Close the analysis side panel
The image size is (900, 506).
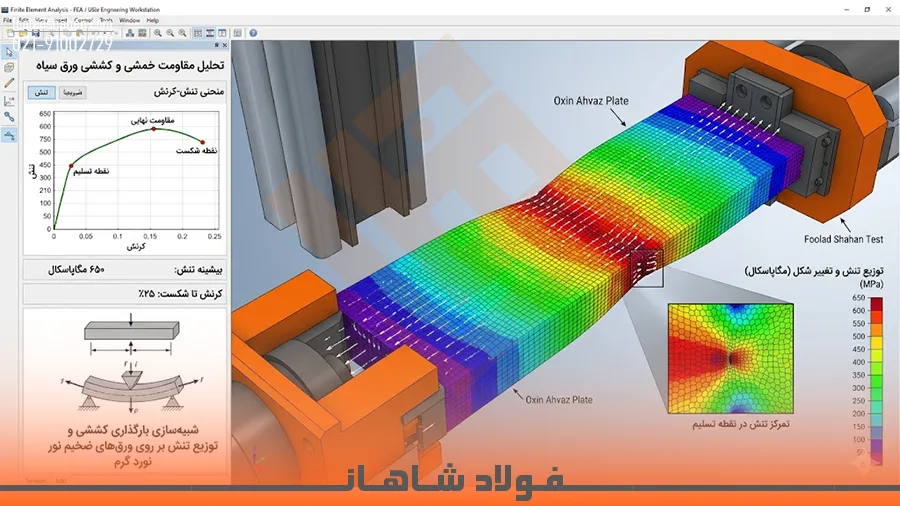pos(224,45)
